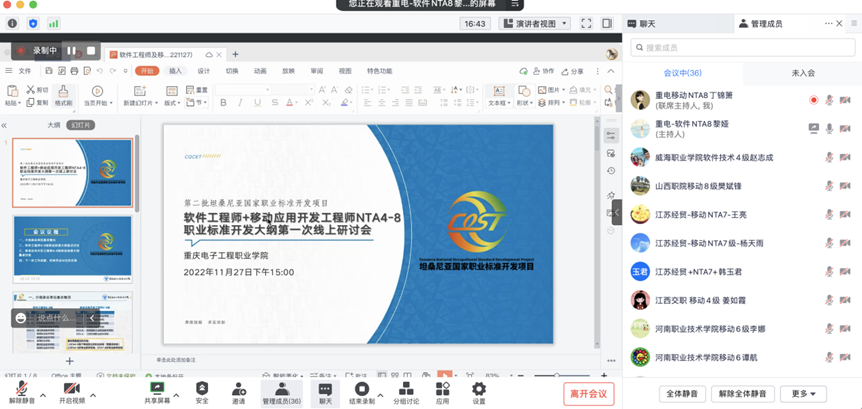
Task: Stop recording with 结束录制
Action: pos(361,393)
